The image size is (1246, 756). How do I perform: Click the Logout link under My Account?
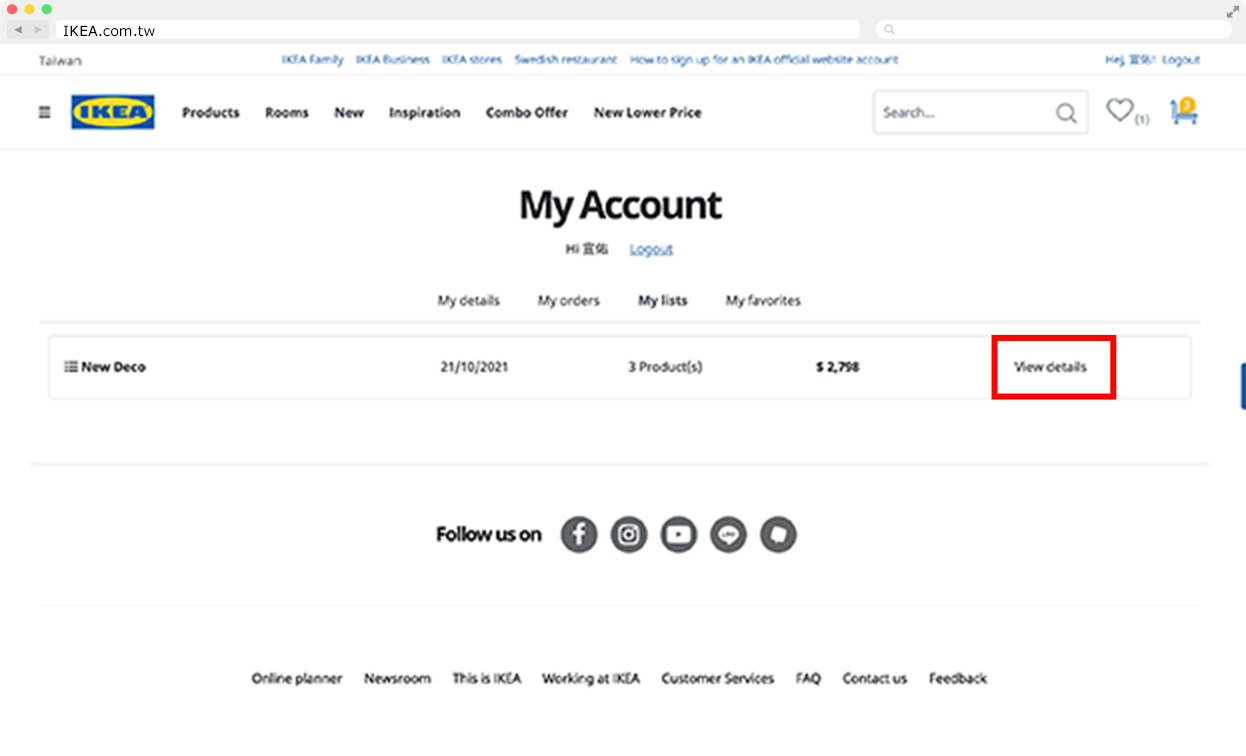651,250
